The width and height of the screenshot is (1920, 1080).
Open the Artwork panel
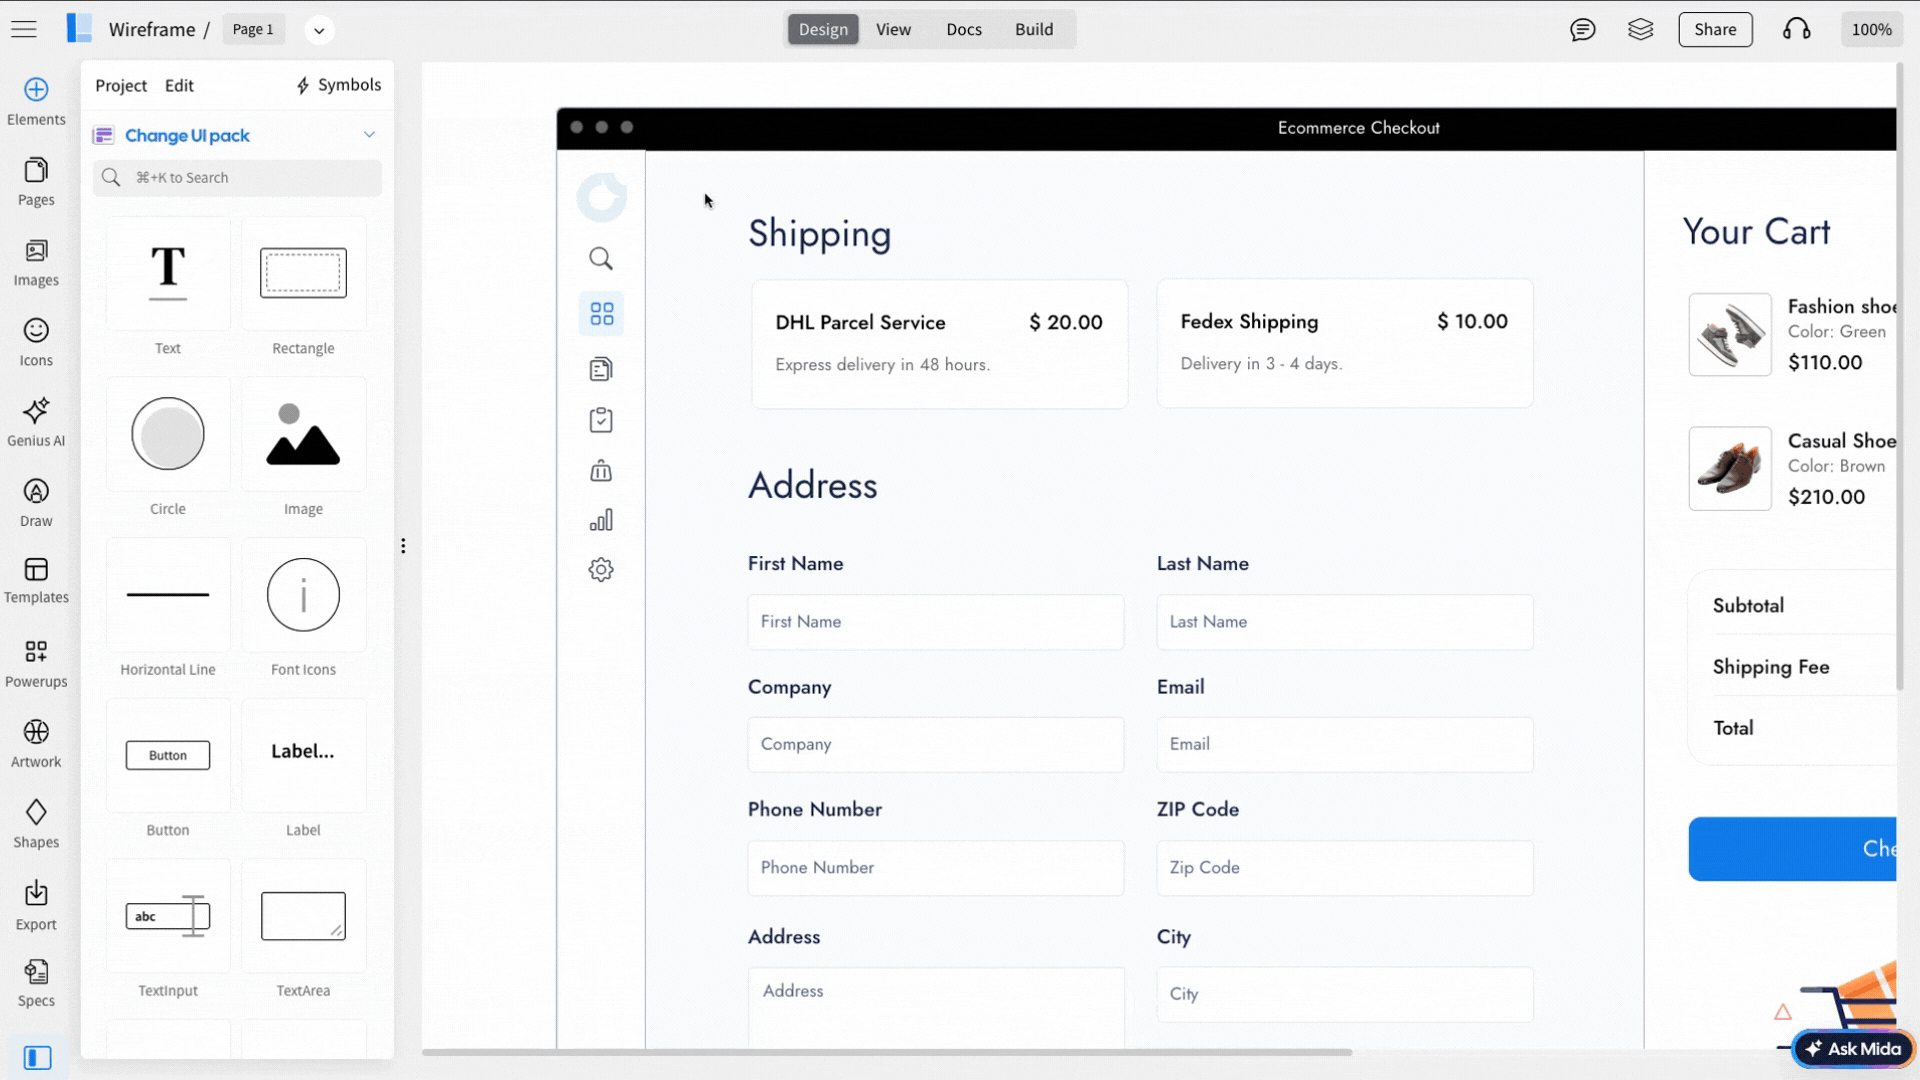click(x=36, y=742)
